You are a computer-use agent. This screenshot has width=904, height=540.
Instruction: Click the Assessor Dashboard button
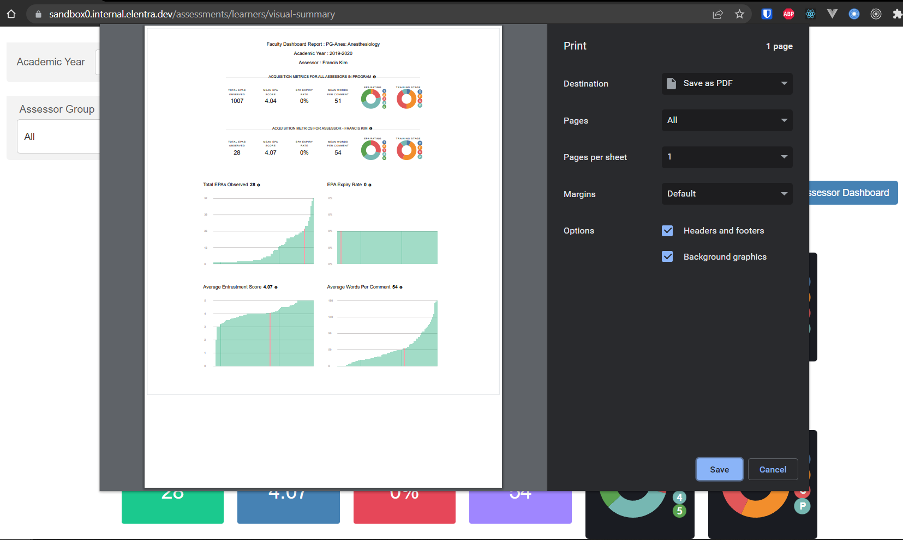pyautogui.click(x=848, y=193)
